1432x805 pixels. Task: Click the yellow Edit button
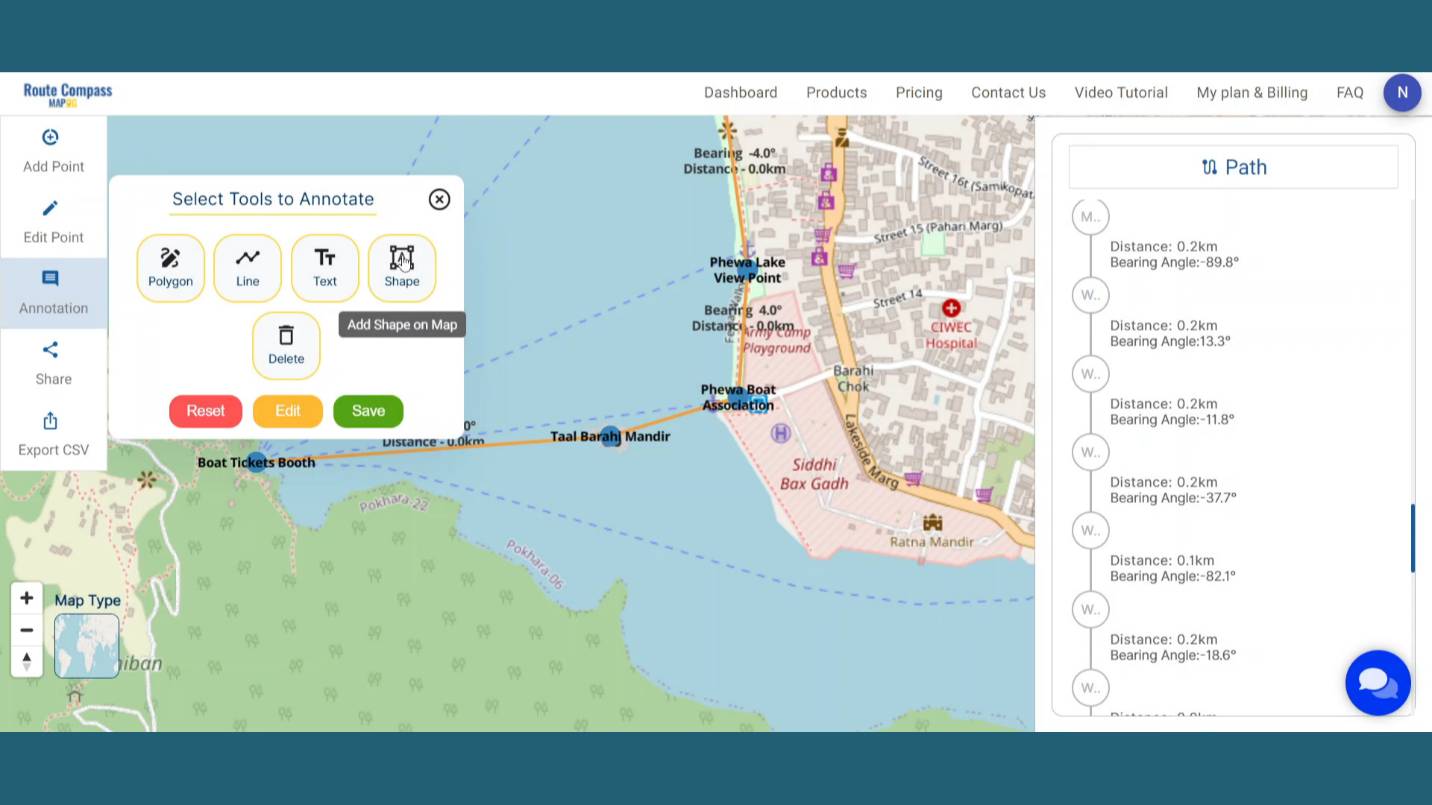(x=288, y=411)
